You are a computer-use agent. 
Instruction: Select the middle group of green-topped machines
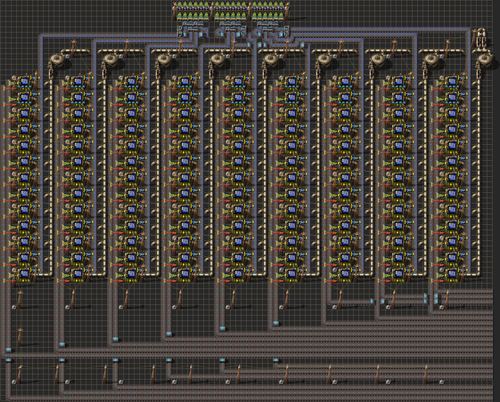point(231,11)
